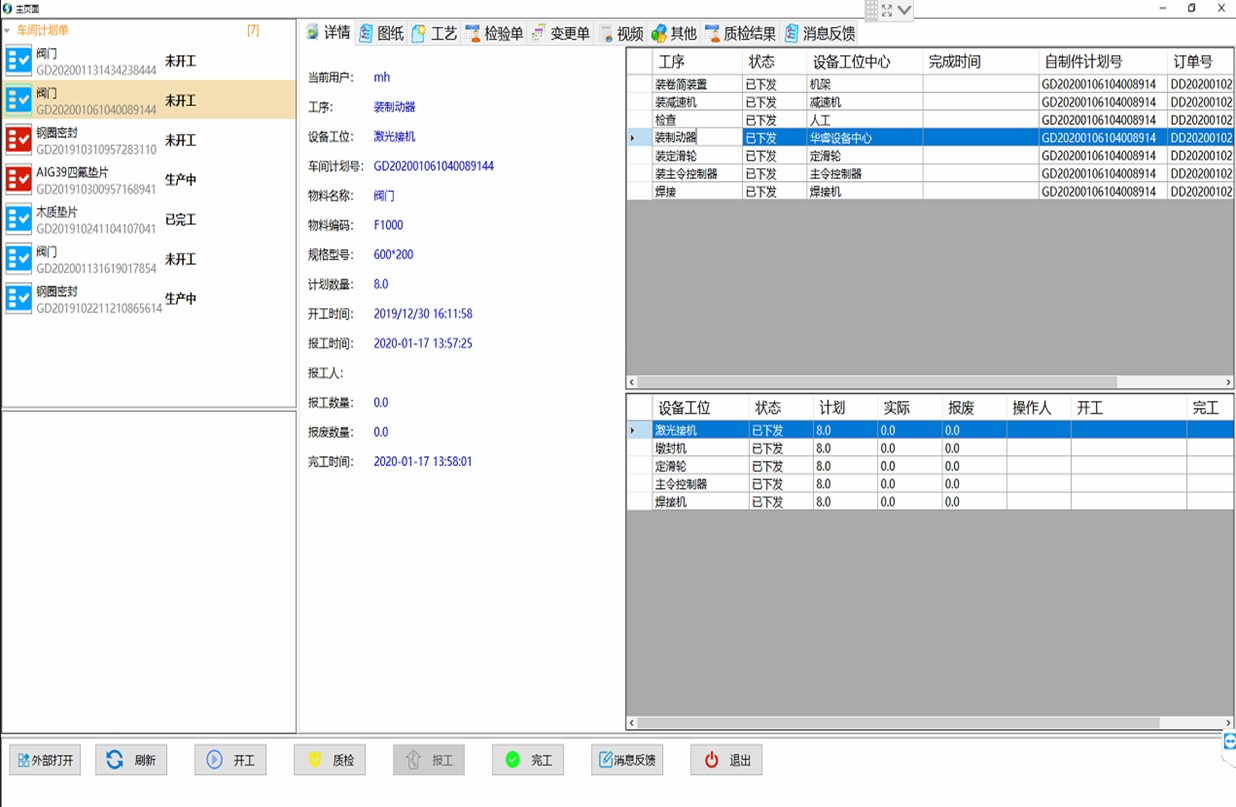Toggle the red checklist icon for AIG39四氟垫片
Screen dimensions: 1236x807
[x=17, y=179]
